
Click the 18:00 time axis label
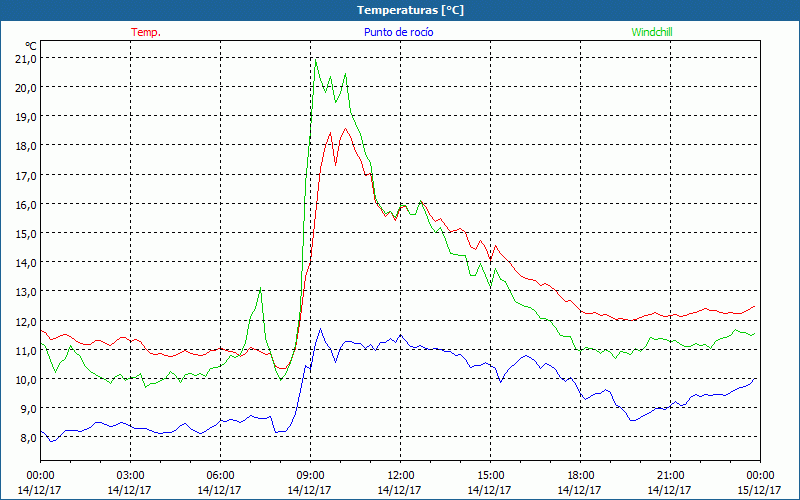pos(580,476)
